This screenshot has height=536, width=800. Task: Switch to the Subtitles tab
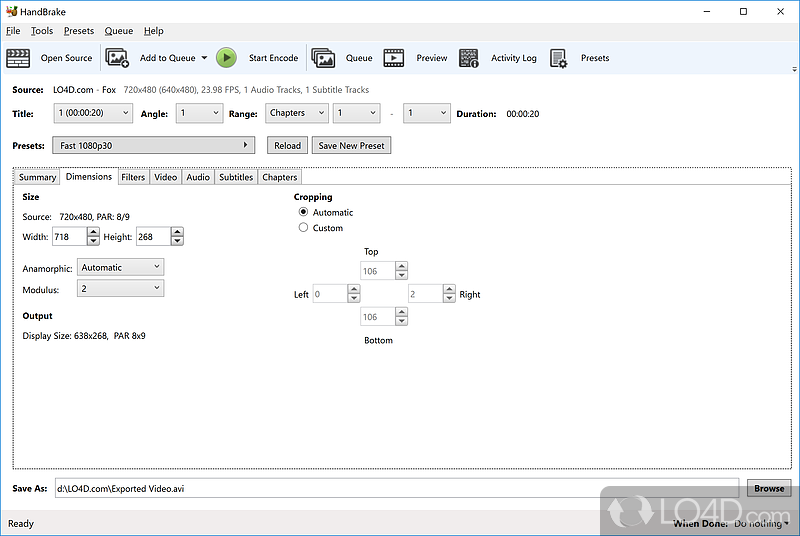click(x=236, y=177)
